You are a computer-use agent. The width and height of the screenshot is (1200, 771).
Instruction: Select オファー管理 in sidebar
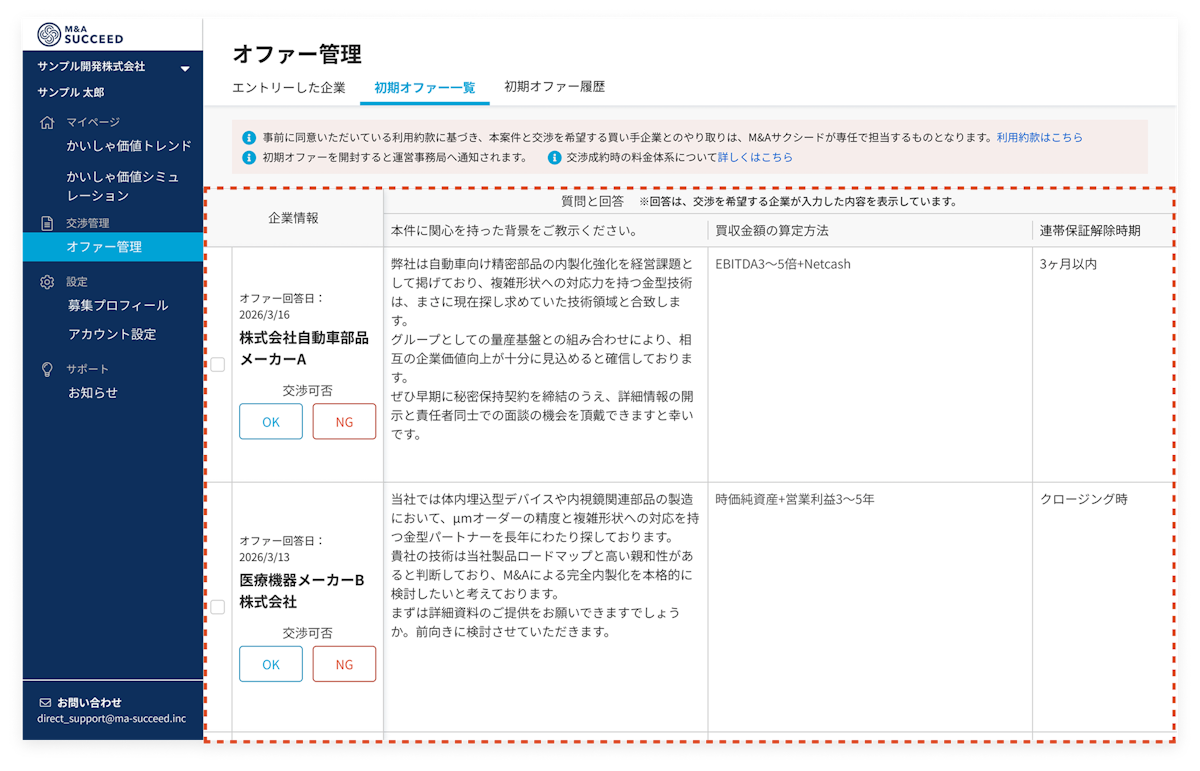[x=112, y=247]
